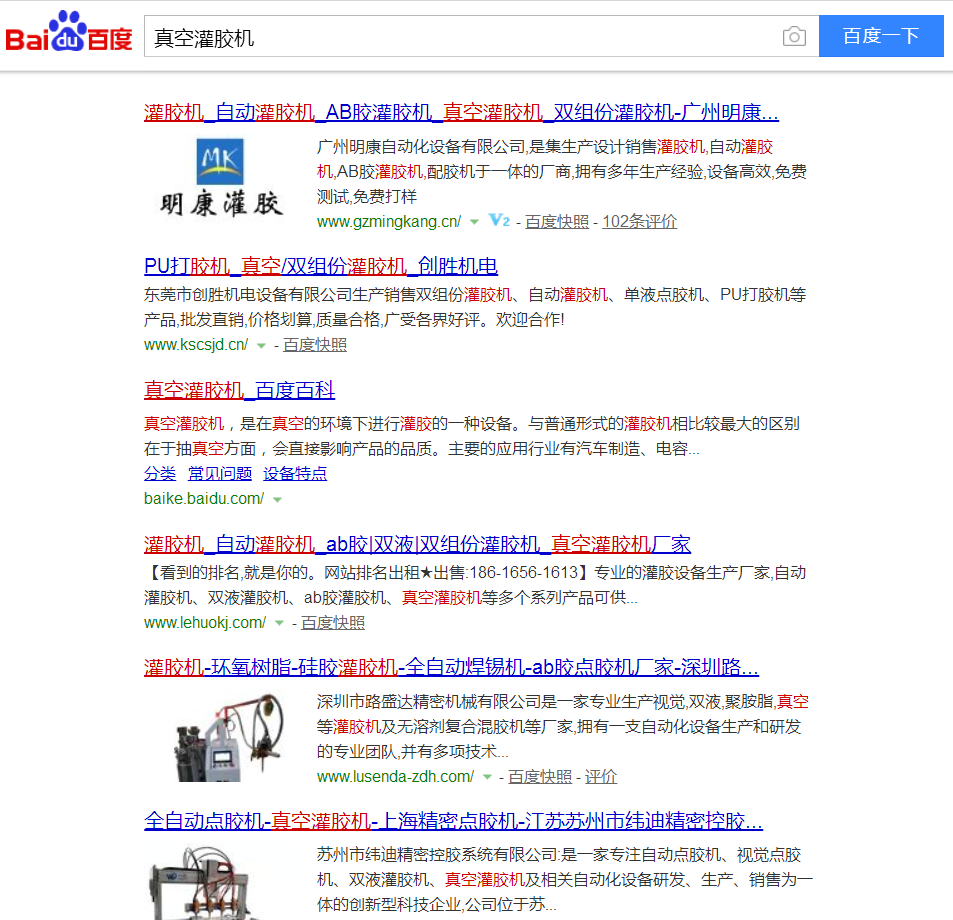
Task: Jump to the 常见问题 section link
Action: (220, 474)
